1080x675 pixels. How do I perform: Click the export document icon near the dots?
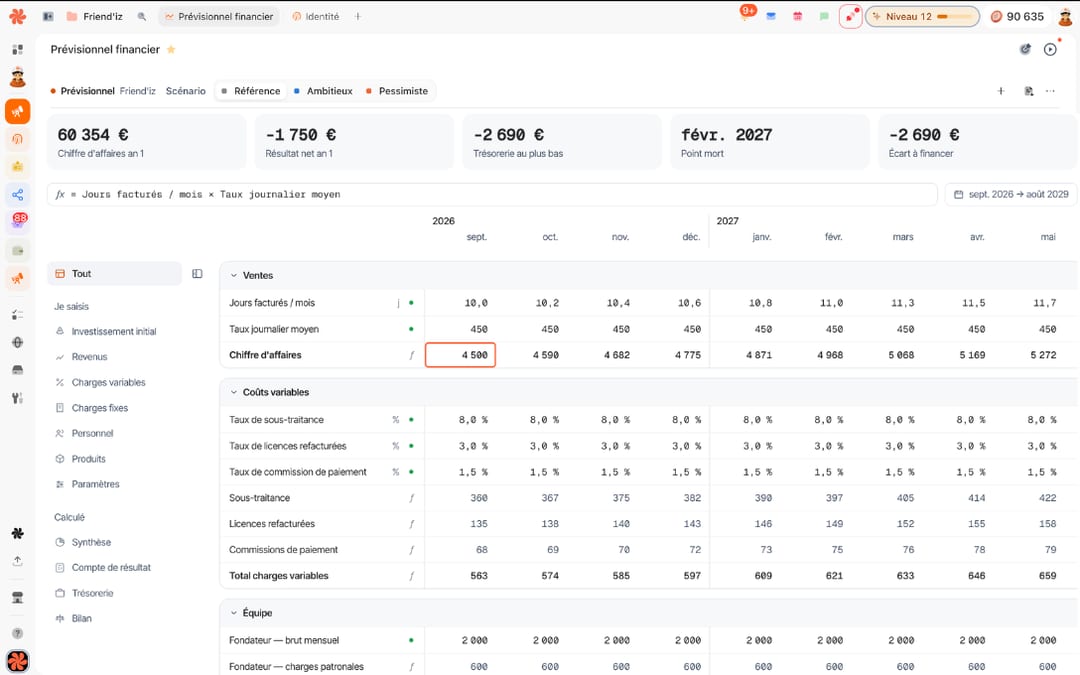pos(1028,91)
